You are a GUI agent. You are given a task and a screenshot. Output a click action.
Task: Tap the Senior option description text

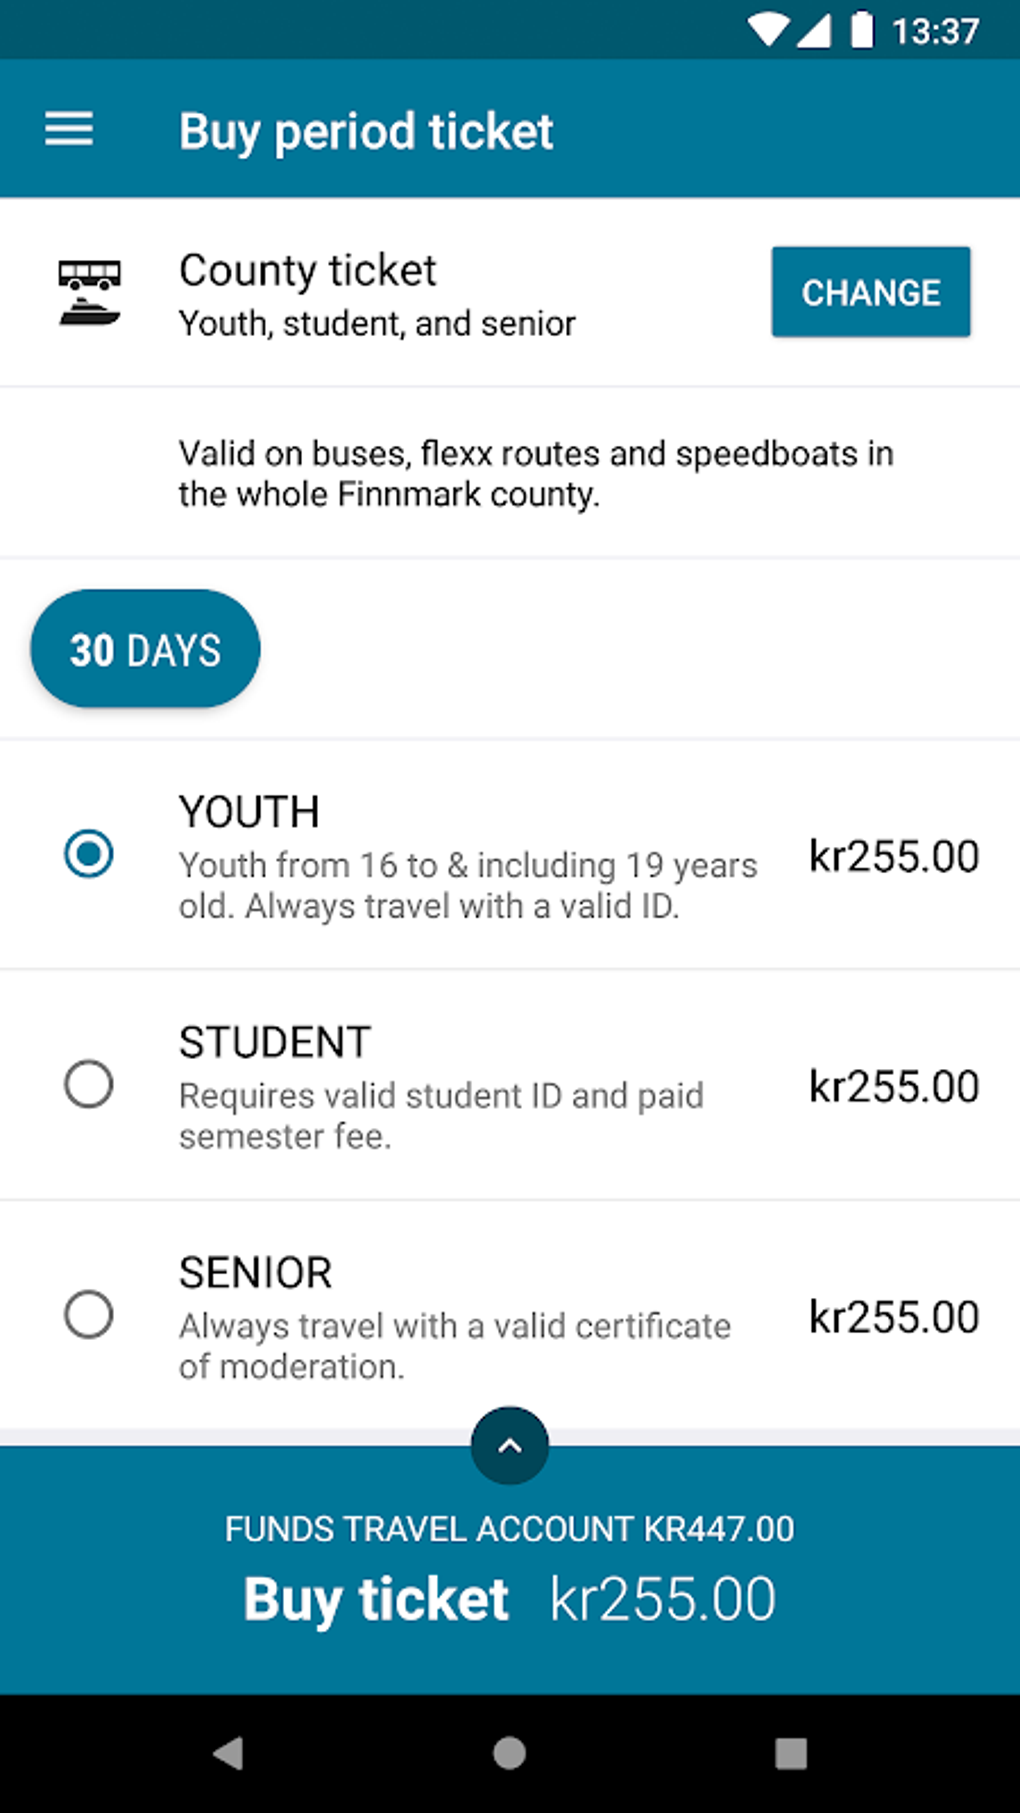[455, 1345]
